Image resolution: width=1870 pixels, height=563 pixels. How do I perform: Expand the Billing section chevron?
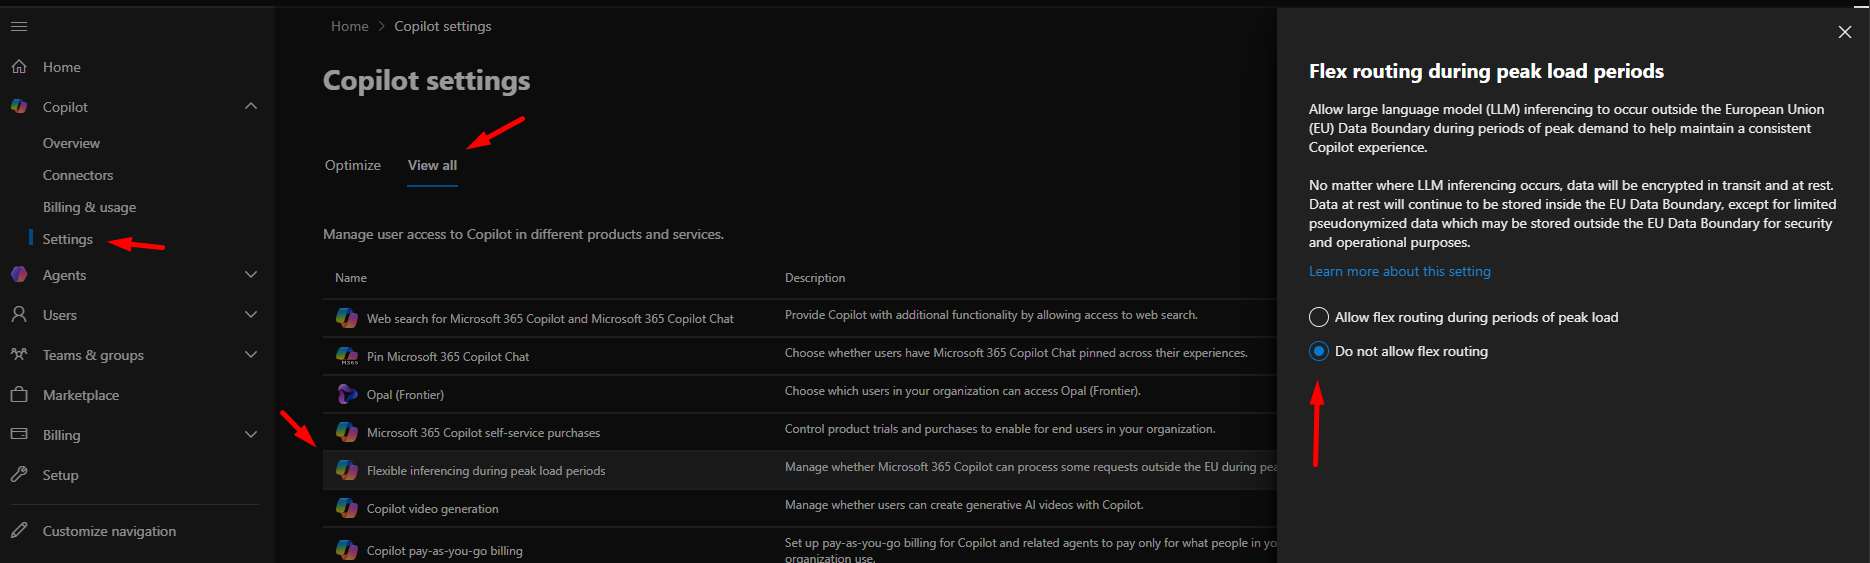click(251, 434)
